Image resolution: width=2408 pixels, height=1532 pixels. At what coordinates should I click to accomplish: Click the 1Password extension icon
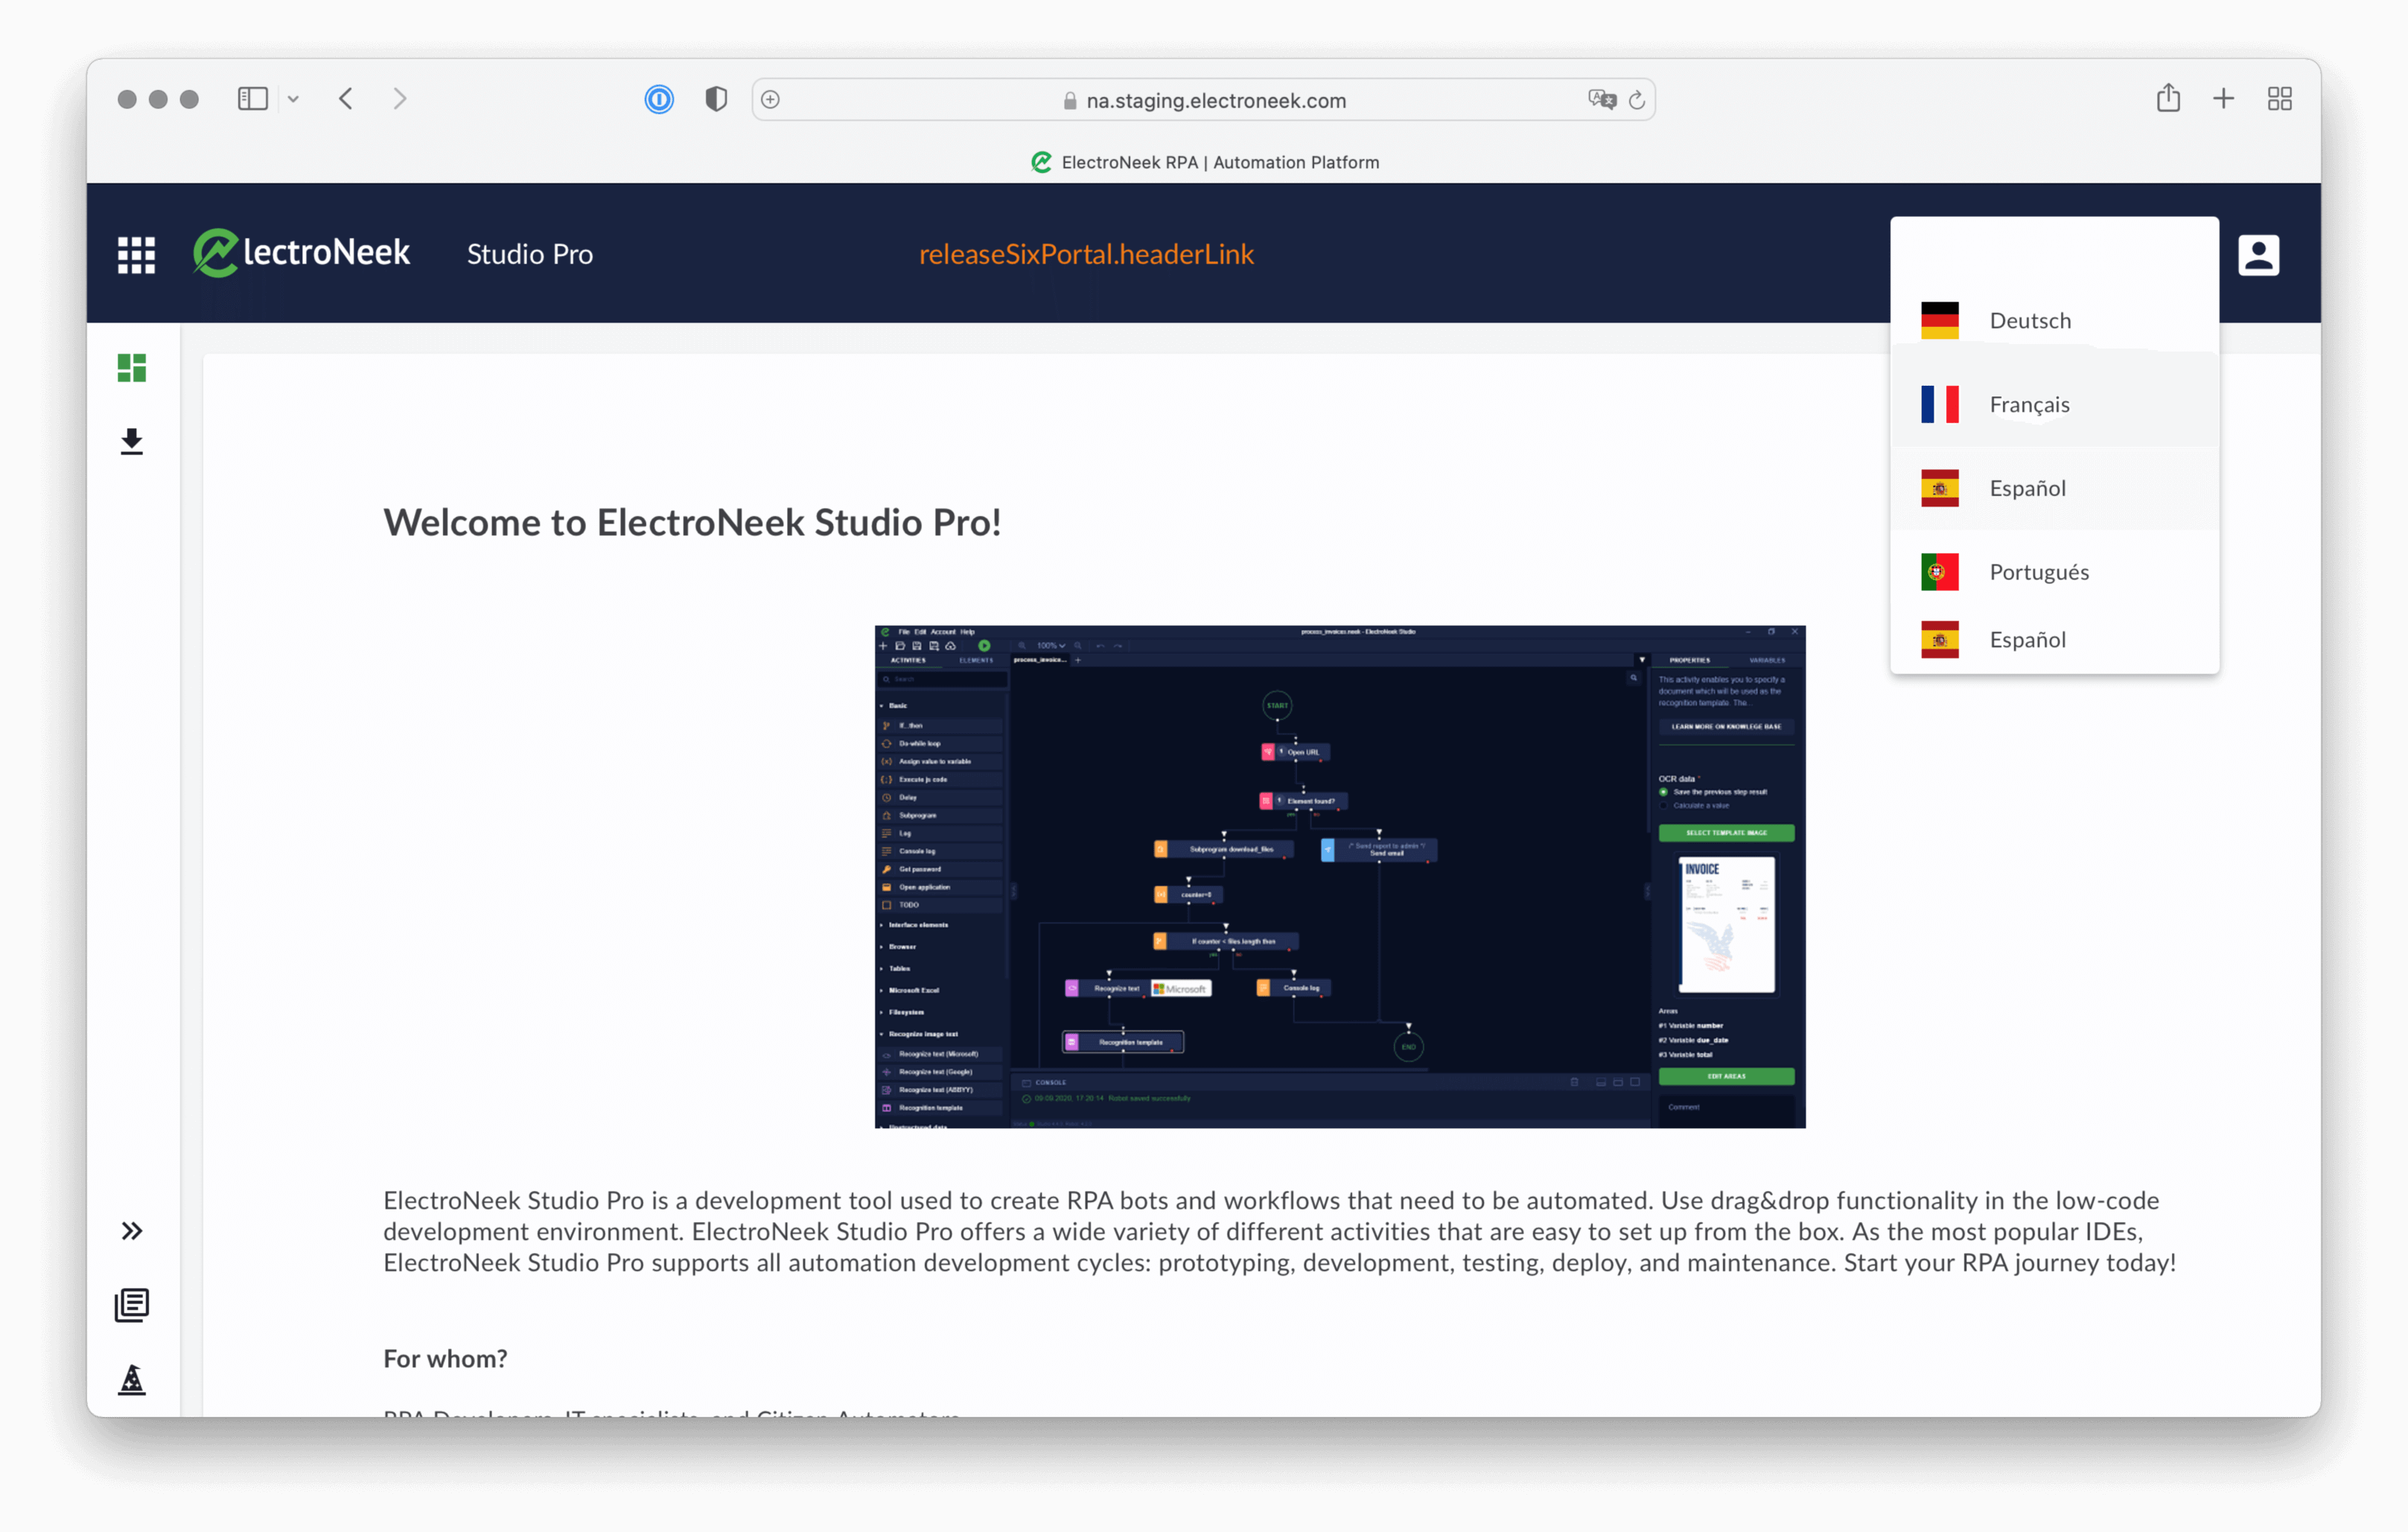coord(659,99)
